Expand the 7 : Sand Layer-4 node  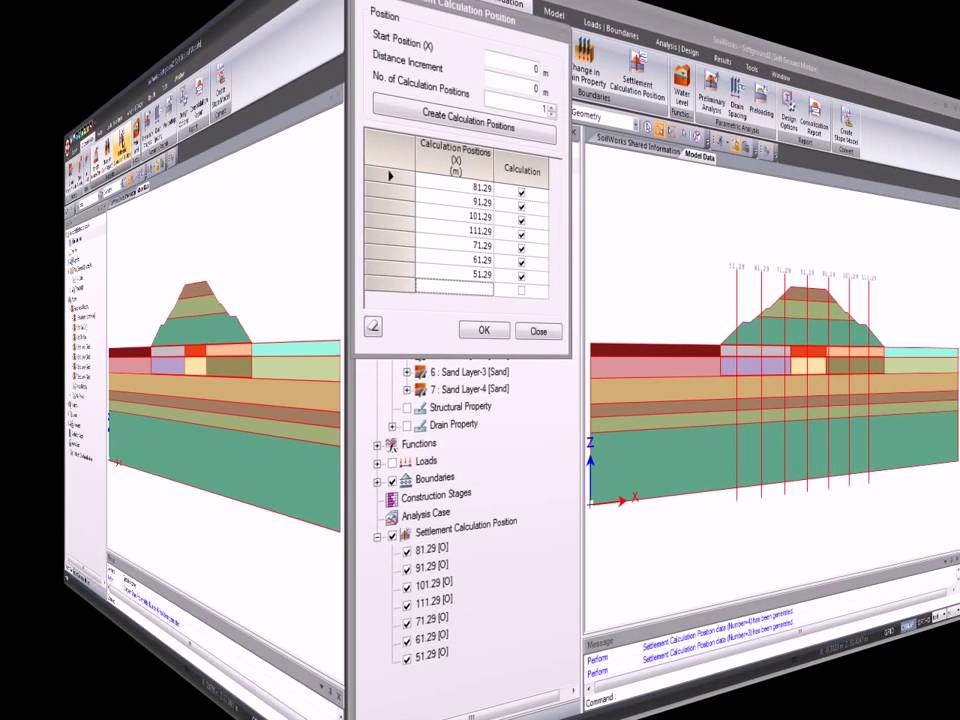407,390
